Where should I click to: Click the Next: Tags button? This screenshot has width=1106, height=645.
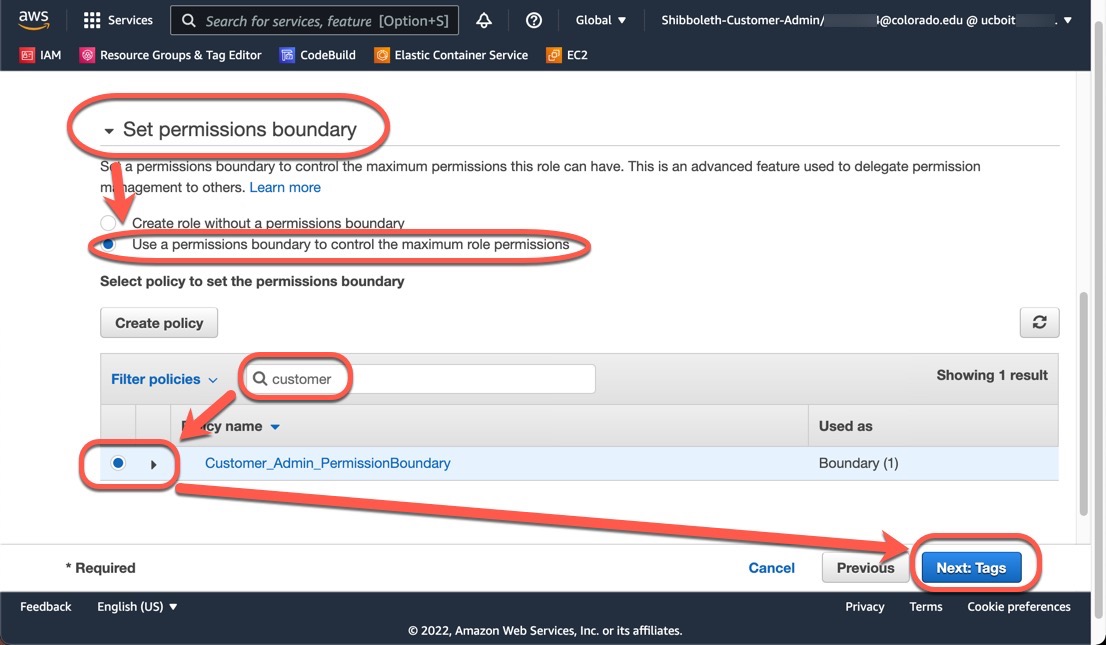971,568
